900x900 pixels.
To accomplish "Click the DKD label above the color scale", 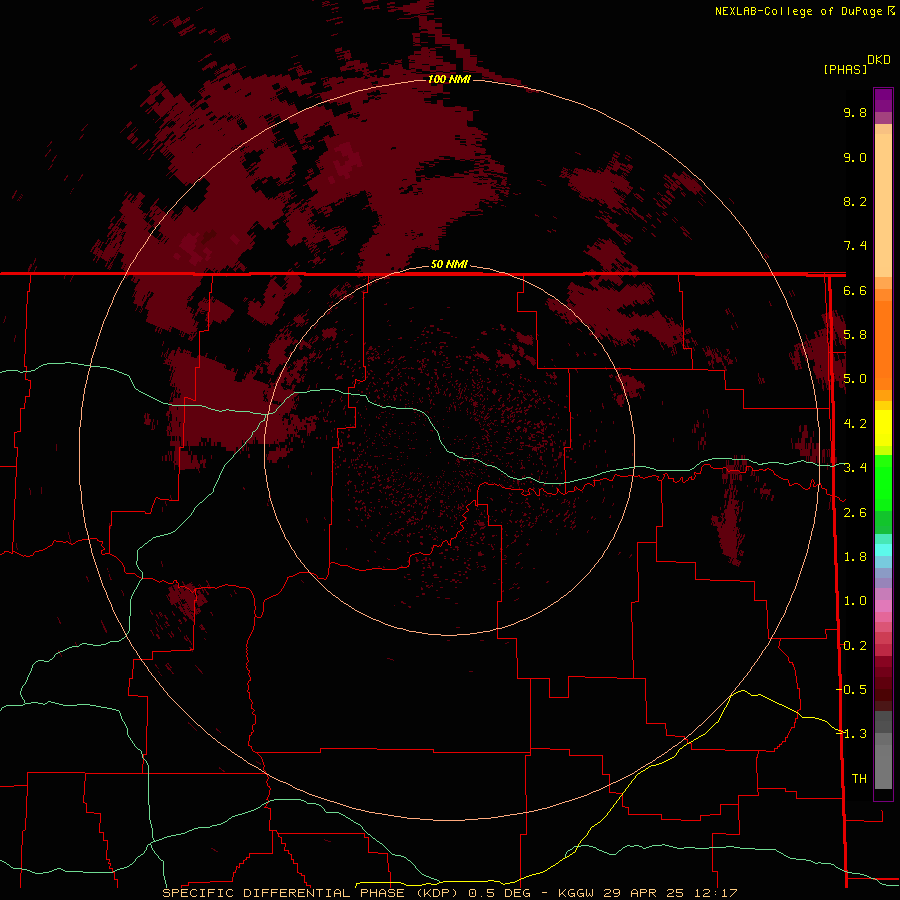I will [x=879, y=60].
